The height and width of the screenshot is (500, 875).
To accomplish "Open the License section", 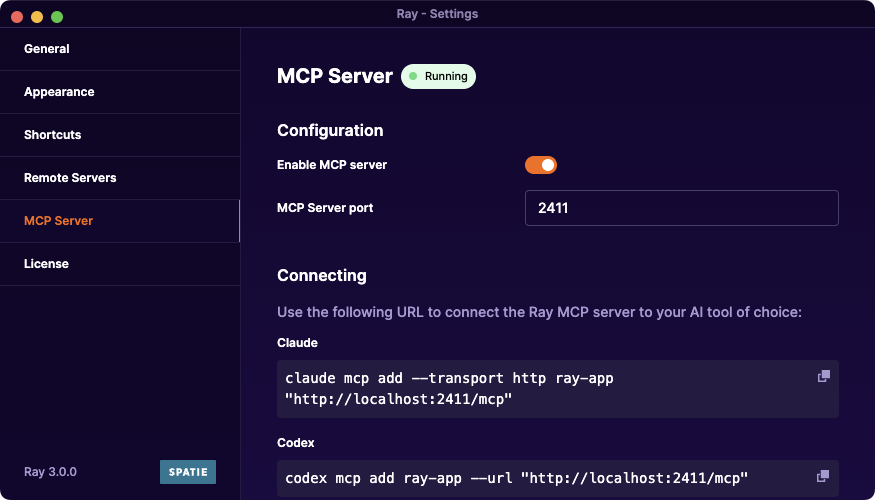I will click(x=120, y=264).
